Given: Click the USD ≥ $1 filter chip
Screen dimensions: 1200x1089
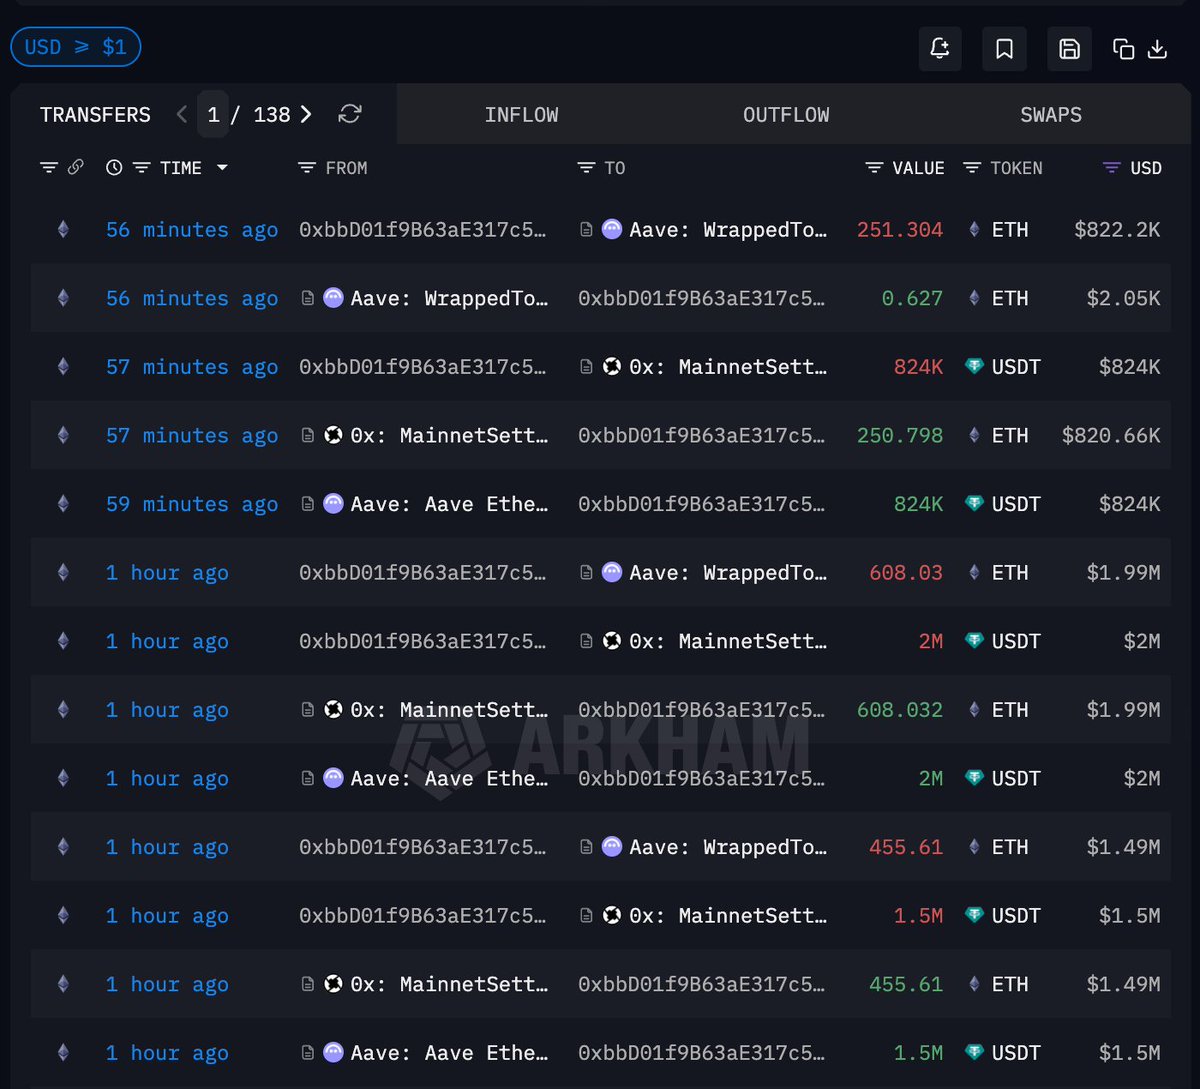Looking at the screenshot, I should pyautogui.click(x=75, y=47).
